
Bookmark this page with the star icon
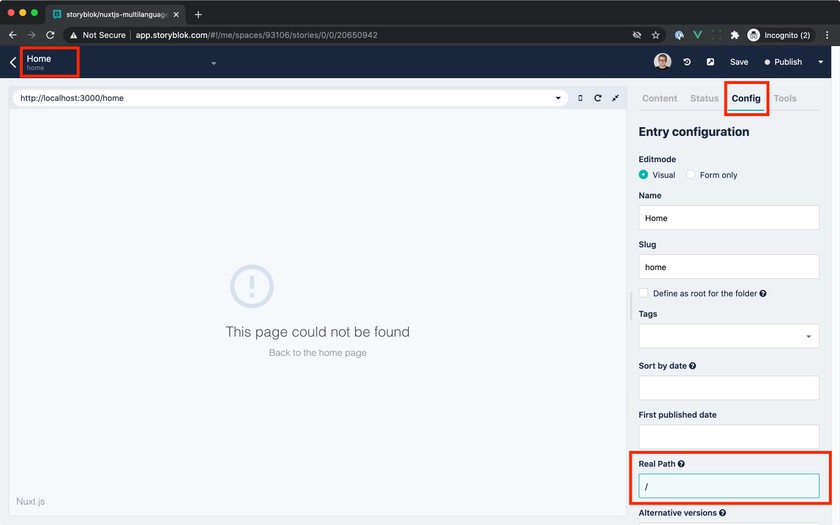pyautogui.click(x=656, y=35)
